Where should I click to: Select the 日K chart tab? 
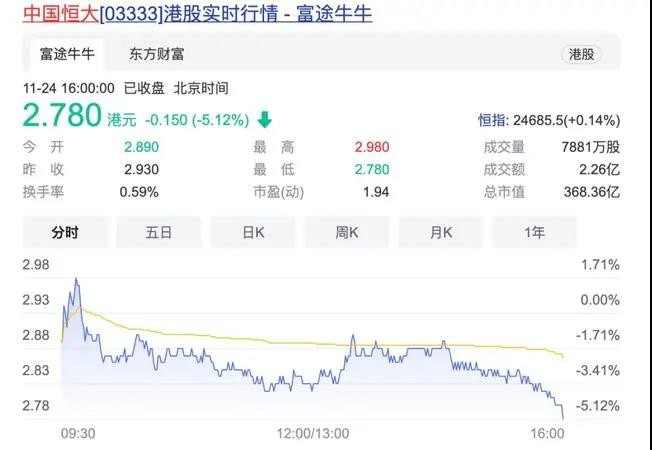tap(253, 232)
